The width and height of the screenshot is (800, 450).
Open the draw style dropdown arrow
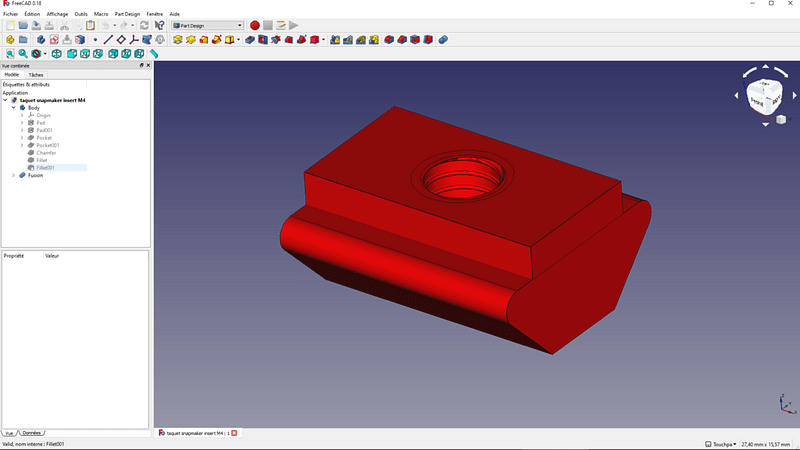(45, 54)
